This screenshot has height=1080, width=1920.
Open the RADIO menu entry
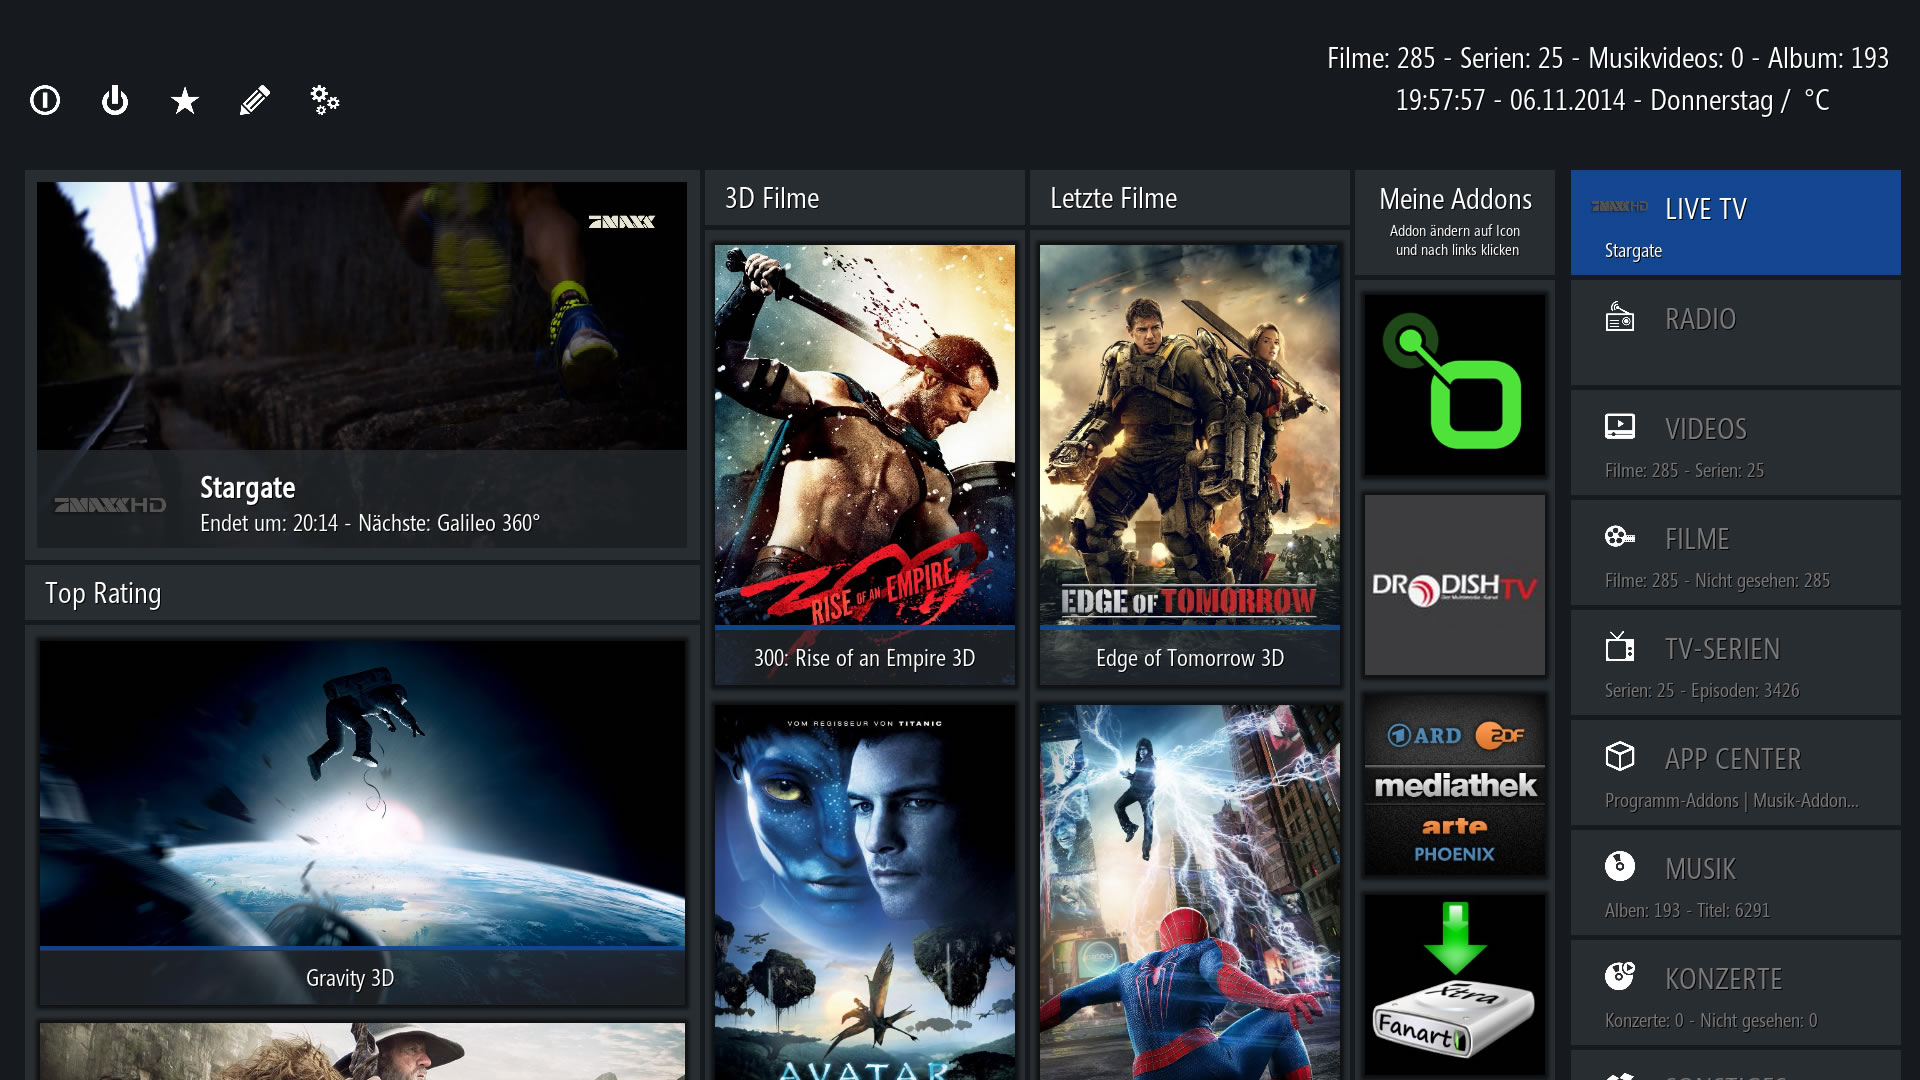pyautogui.click(x=1736, y=332)
